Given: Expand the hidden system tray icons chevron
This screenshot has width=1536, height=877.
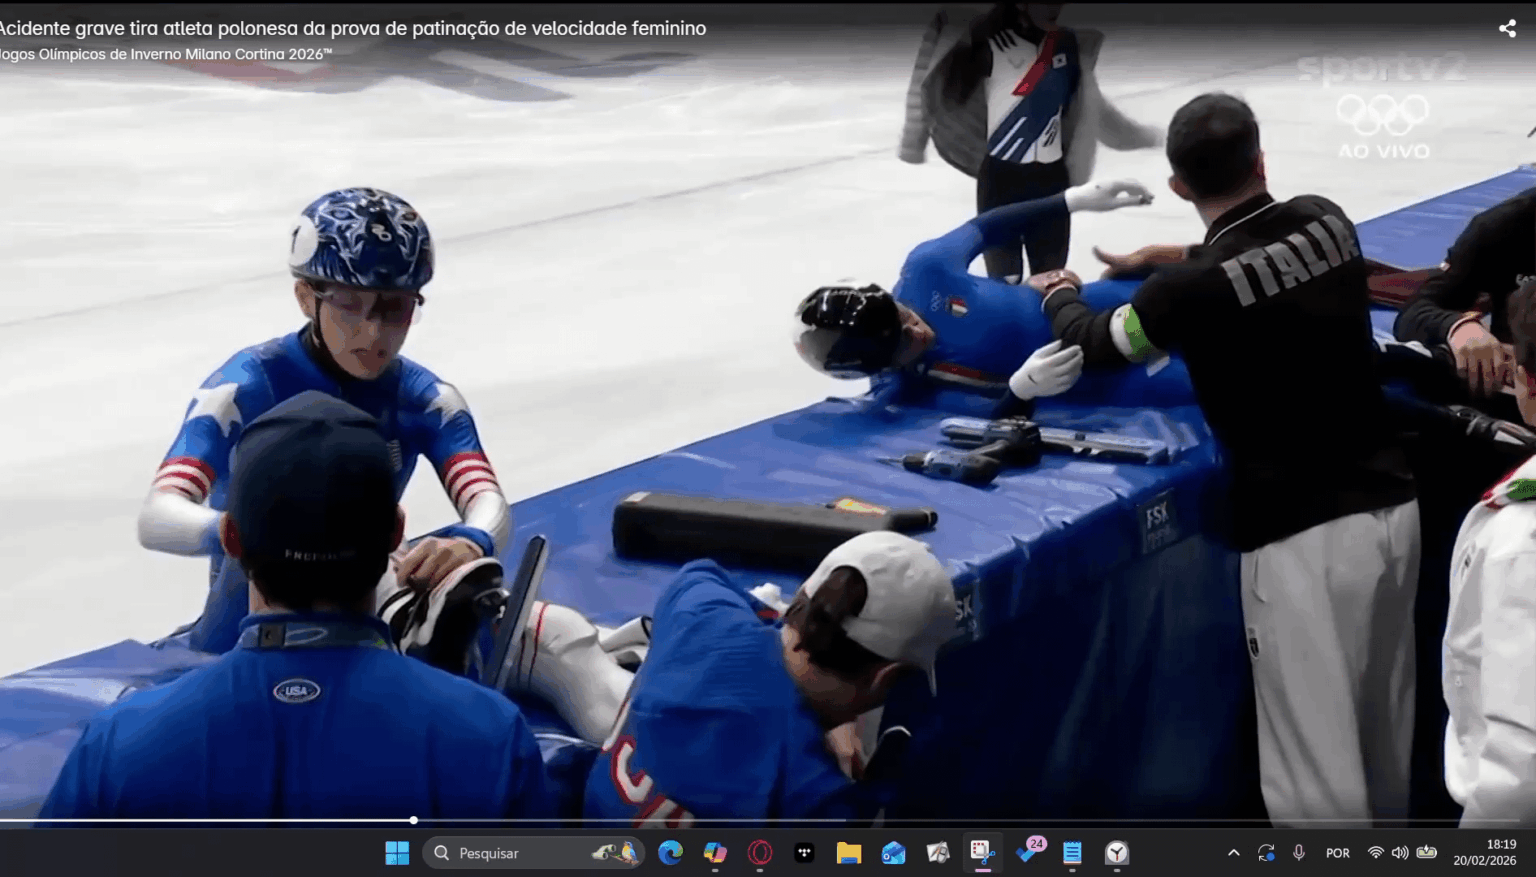Looking at the screenshot, I should (x=1233, y=853).
